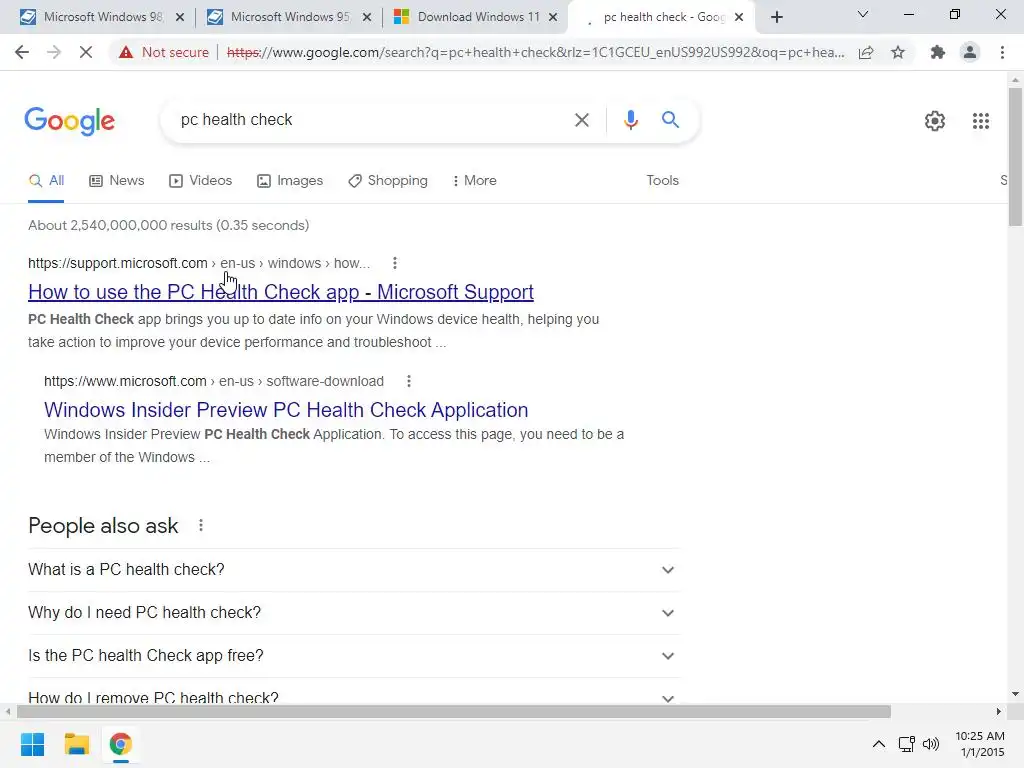Open "How to use the PC Health Check app" link
1024x768 pixels.
pos(281,292)
